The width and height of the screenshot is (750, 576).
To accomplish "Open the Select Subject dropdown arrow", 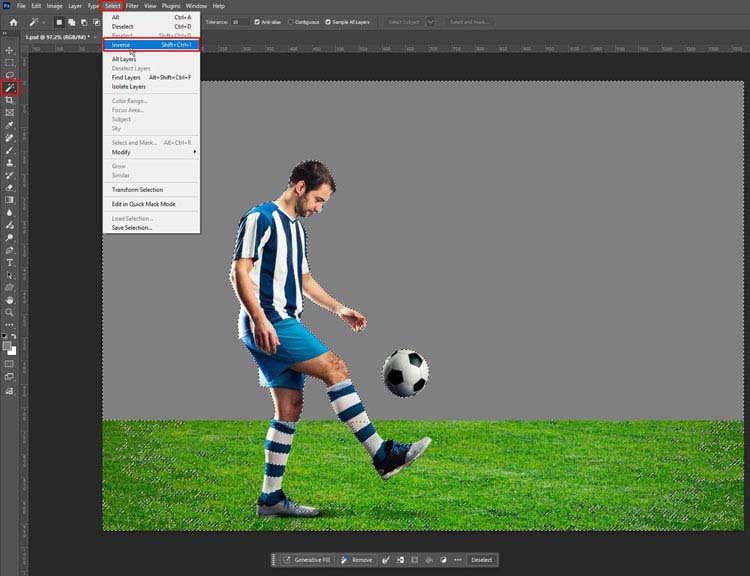I will (431, 21).
